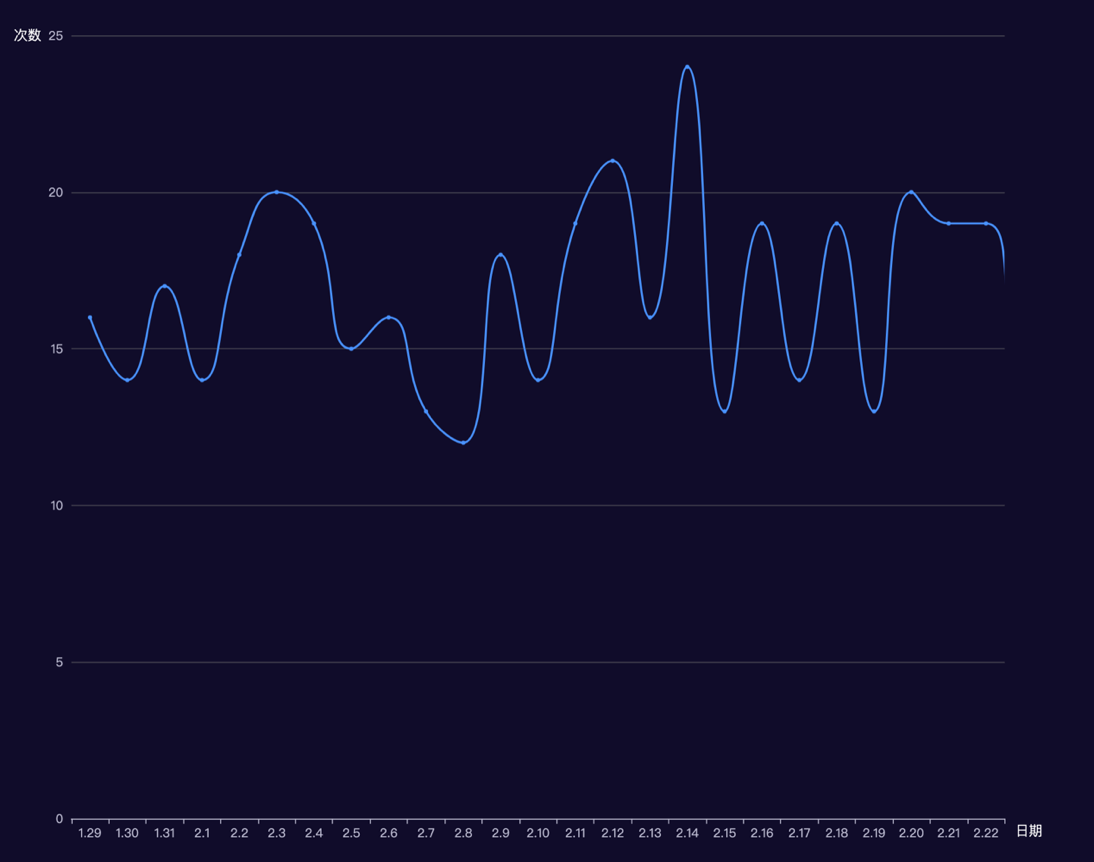Click the 次数 y-axis title

pyautogui.click(x=27, y=36)
